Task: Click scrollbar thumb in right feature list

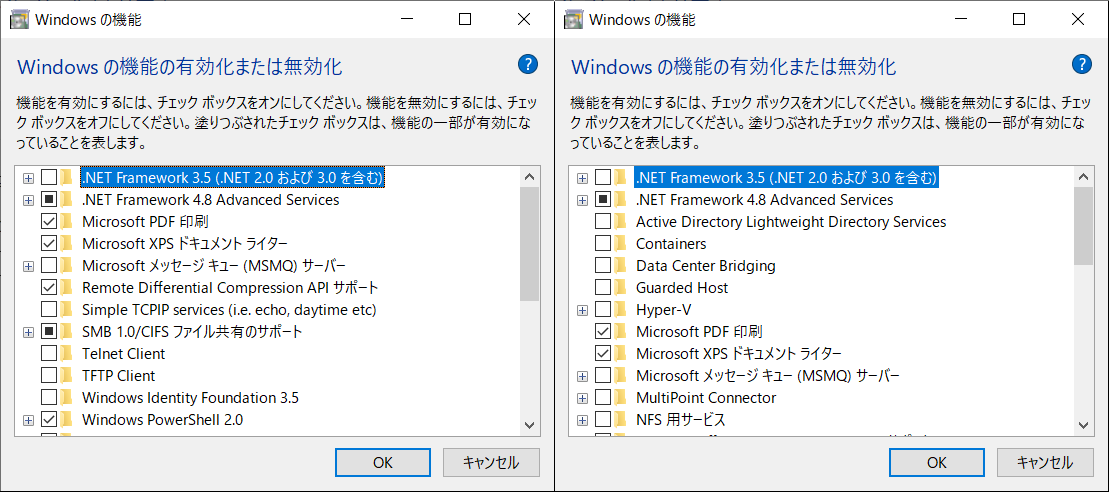Action: [1084, 226]
